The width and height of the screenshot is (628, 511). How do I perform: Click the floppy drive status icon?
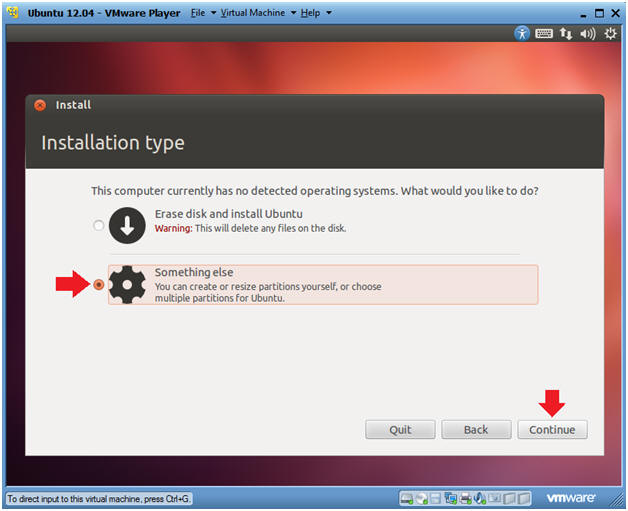436,499
